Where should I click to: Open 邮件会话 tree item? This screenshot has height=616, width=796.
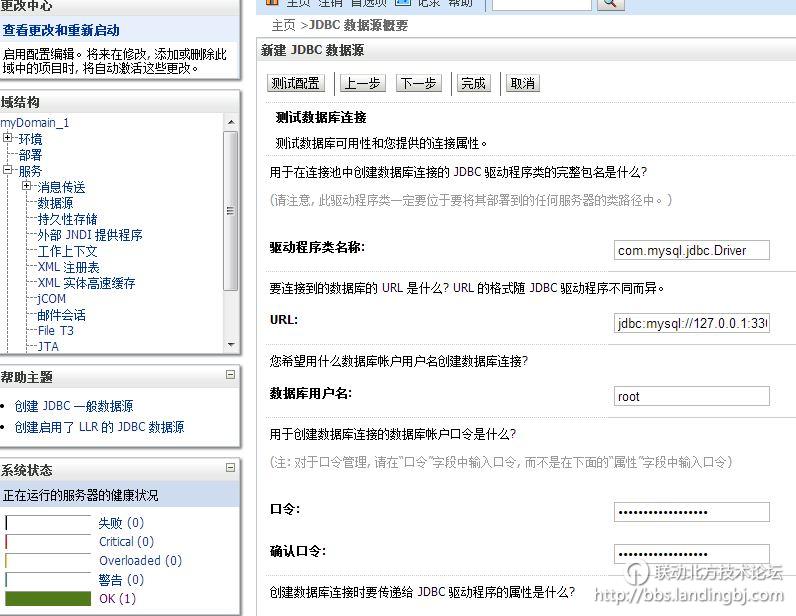click(61, 315)
